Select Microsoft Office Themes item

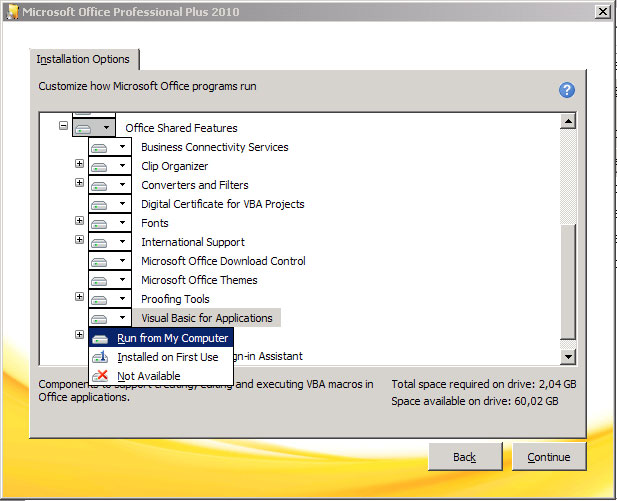[x=199, y=280]
